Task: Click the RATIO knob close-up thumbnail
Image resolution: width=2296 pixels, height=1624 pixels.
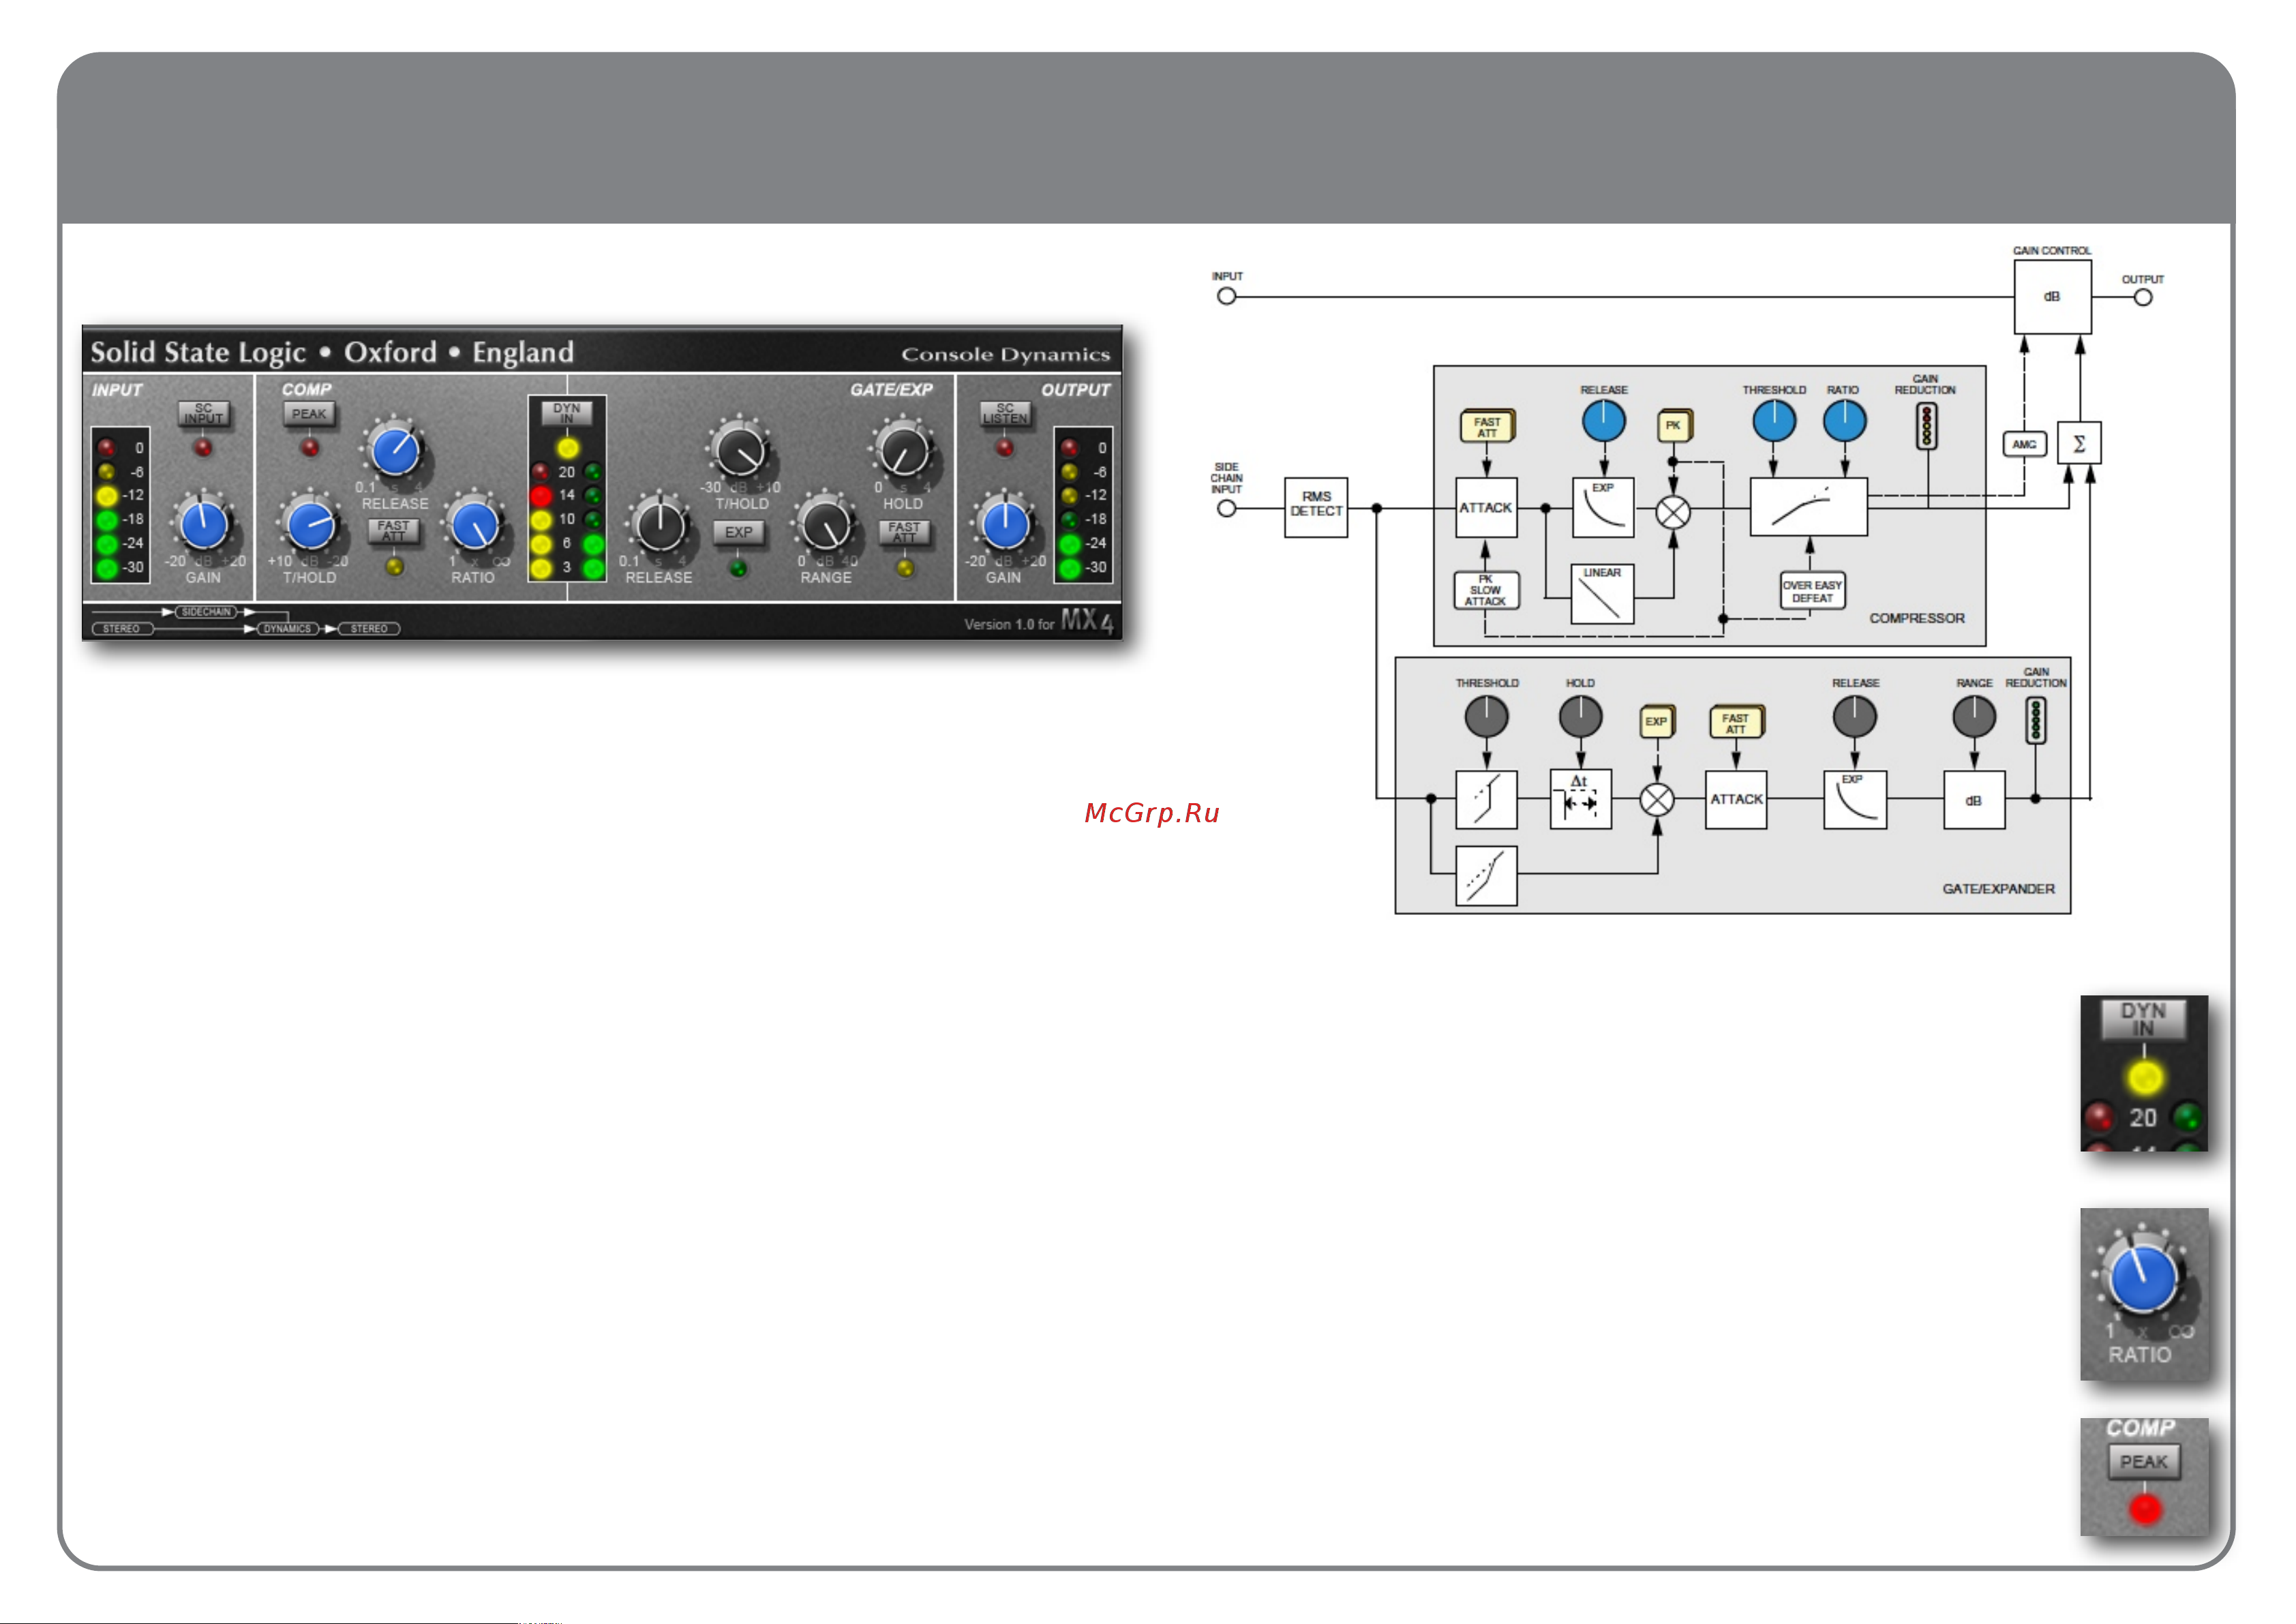Action: [2144, 1294]
